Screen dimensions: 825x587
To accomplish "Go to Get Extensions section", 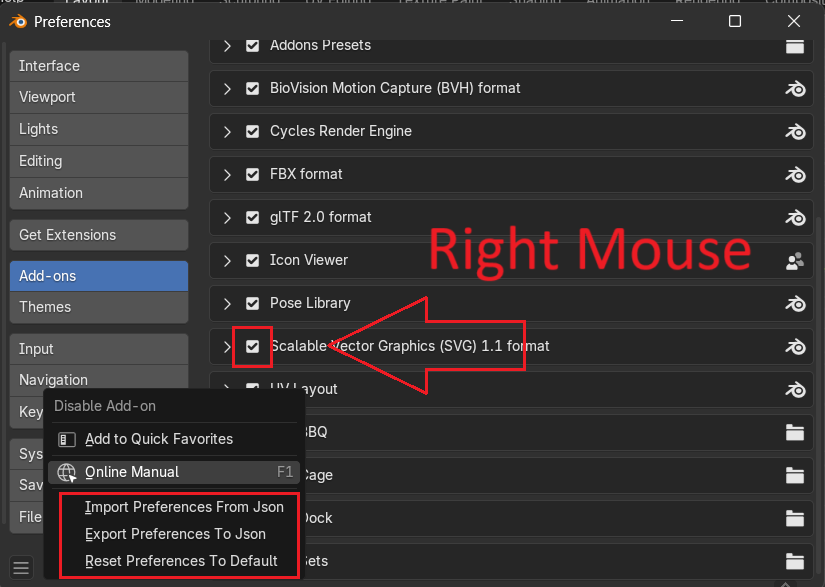I will pos(99,235).
